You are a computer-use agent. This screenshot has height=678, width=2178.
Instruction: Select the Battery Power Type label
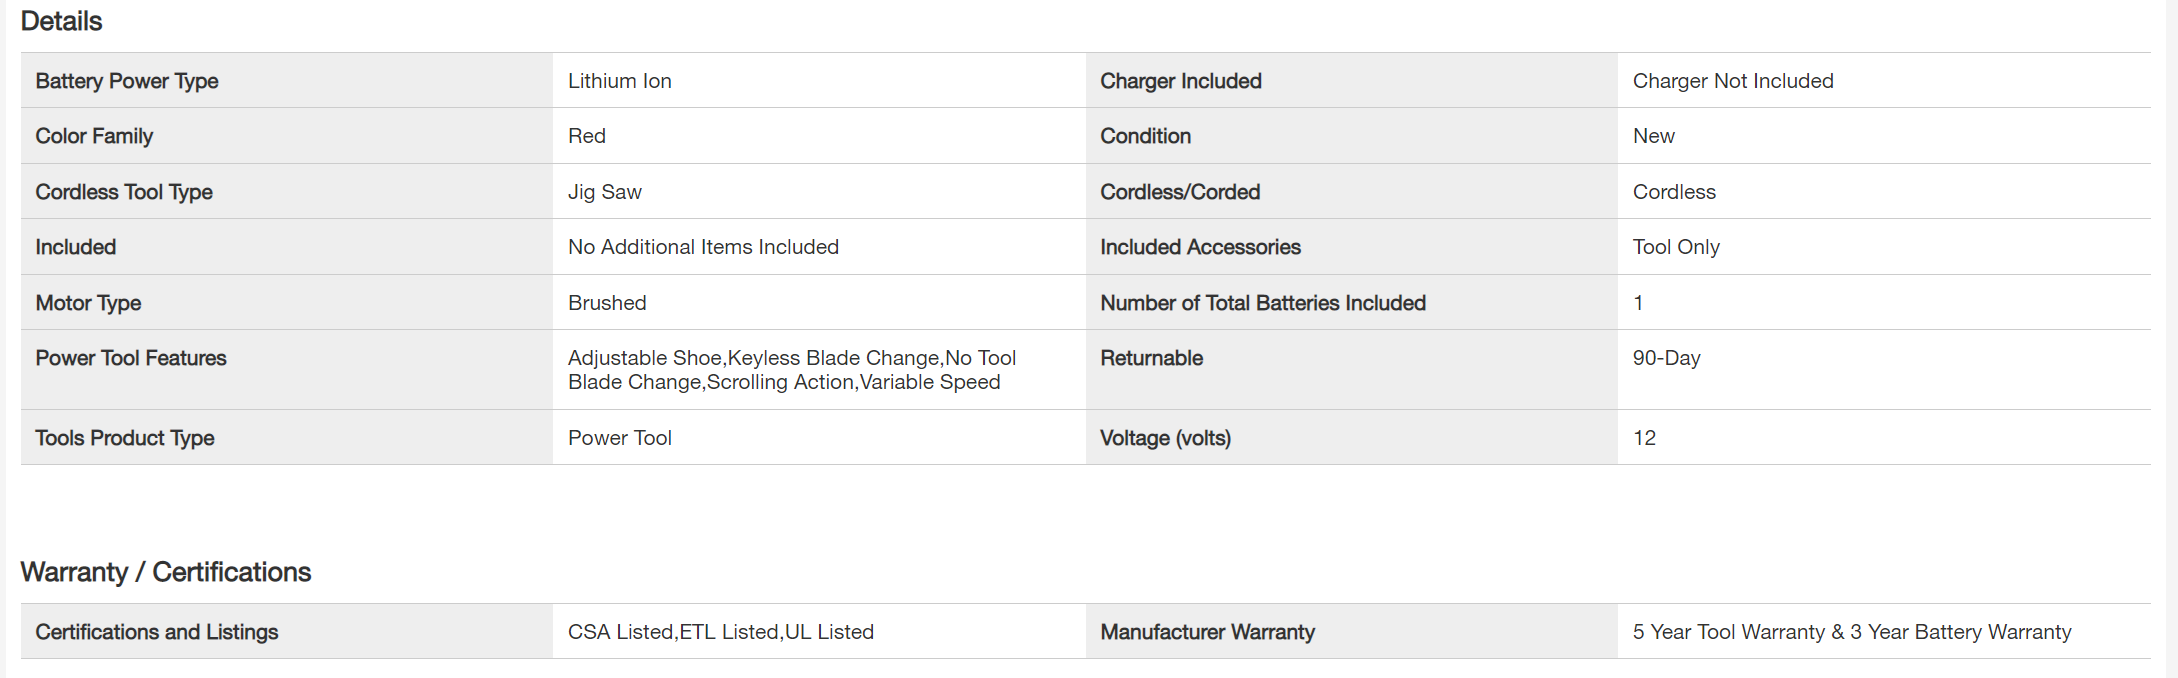(x=127, y=81)
